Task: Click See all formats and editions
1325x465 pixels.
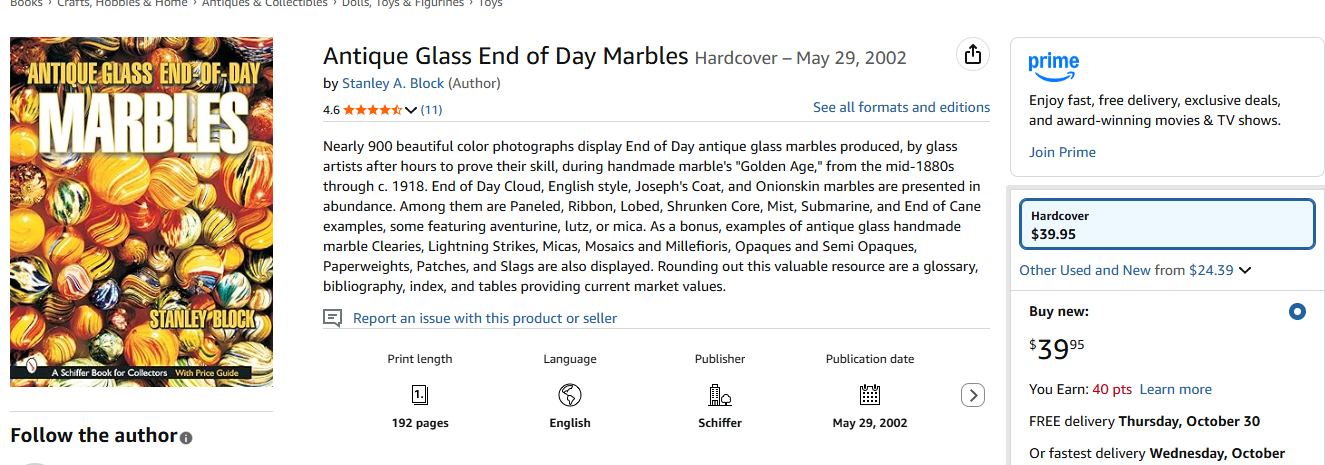Action: pyautogui.click(x=901, y=107)
